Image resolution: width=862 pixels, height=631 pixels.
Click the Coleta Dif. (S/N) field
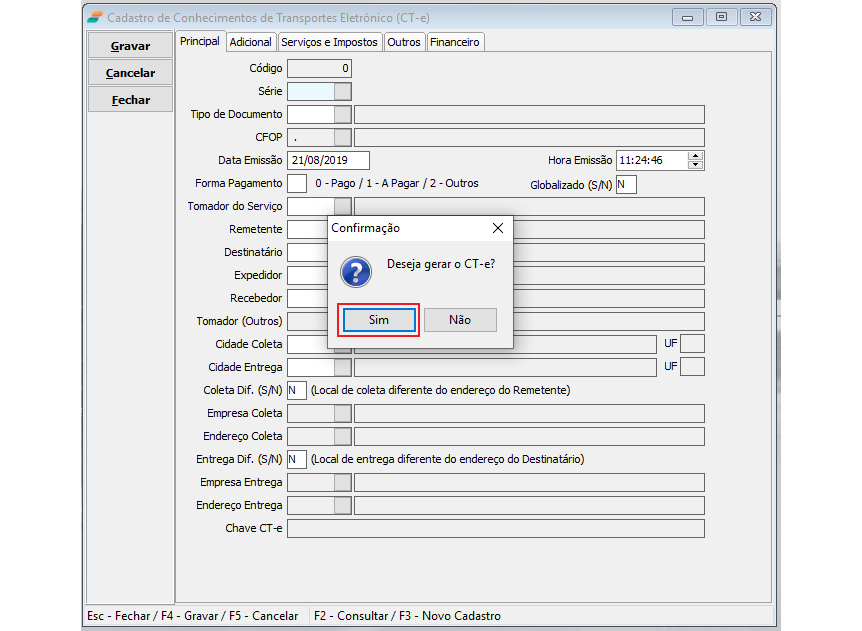[296, 390]
